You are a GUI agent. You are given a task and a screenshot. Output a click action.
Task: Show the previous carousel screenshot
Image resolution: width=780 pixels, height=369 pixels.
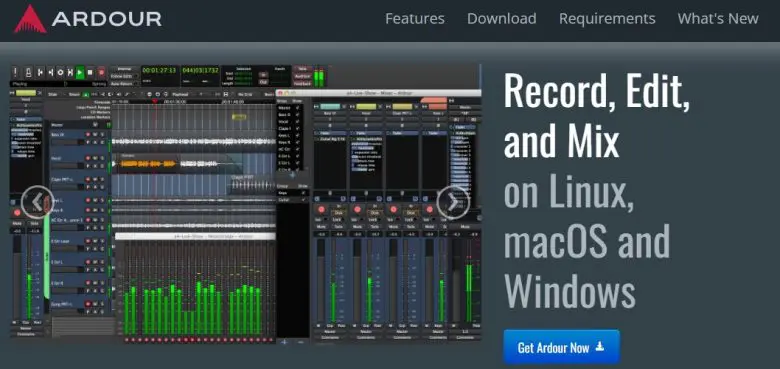[37, 202]
